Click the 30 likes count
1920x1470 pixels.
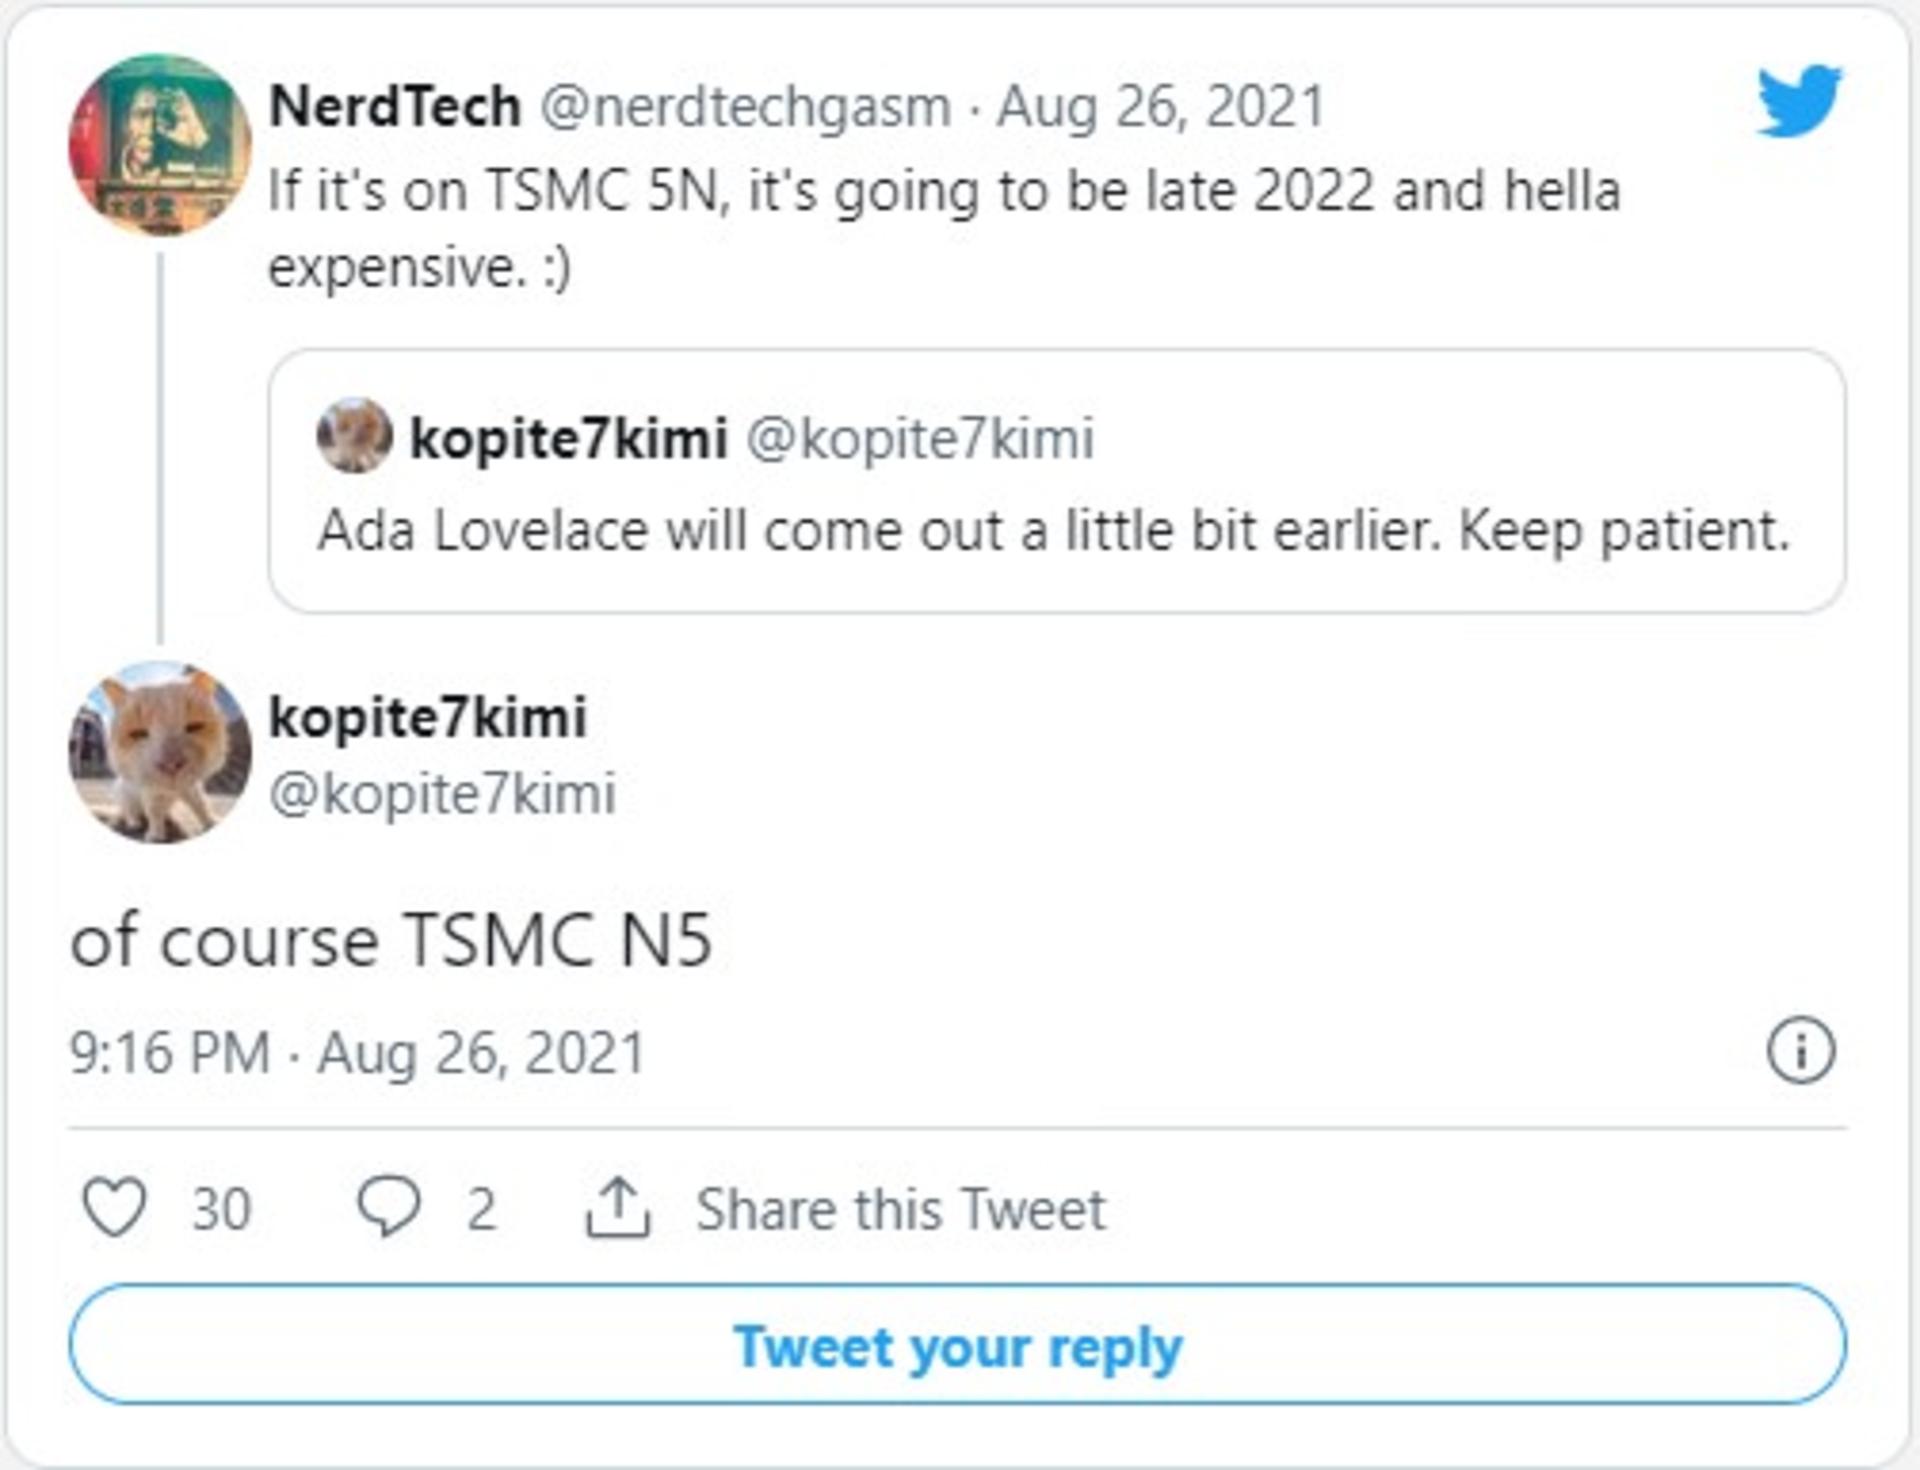tap(221, 1209)
